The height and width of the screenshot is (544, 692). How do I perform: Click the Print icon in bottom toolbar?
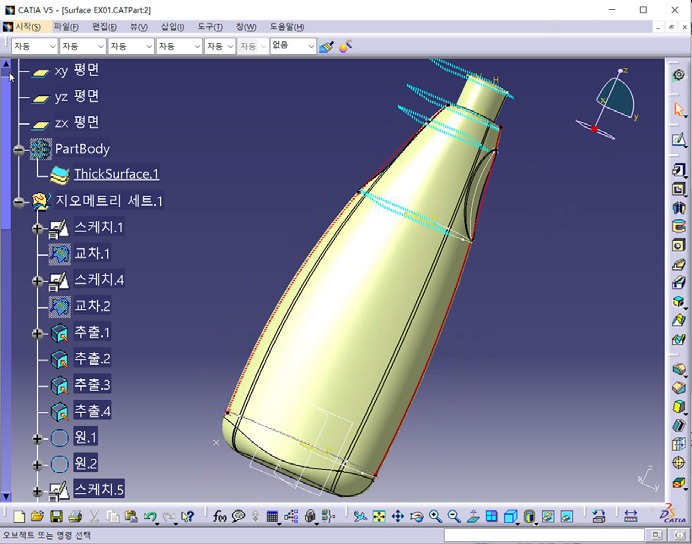(75, 516)
